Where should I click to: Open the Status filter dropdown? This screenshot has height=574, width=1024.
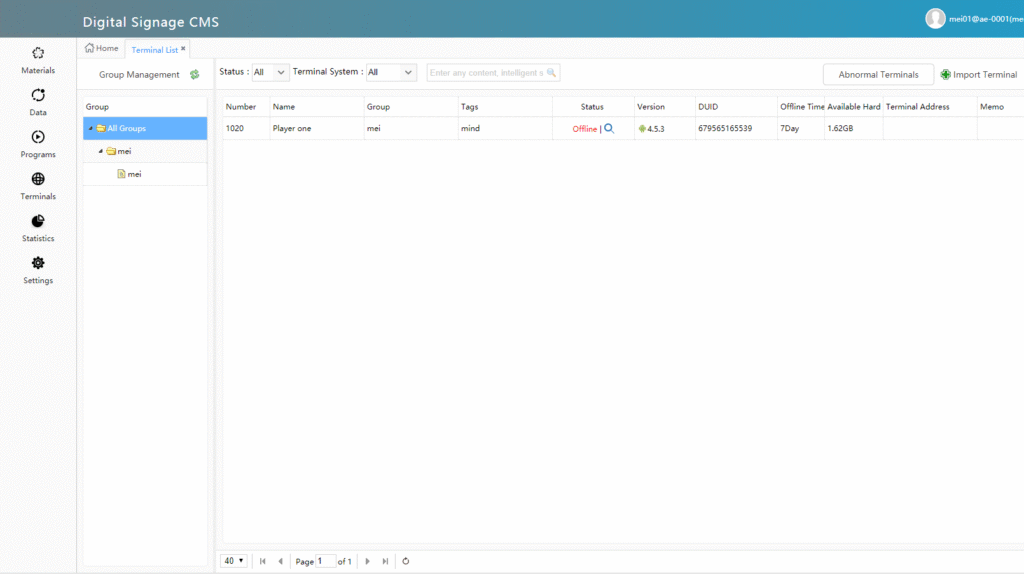click(270, 73)
